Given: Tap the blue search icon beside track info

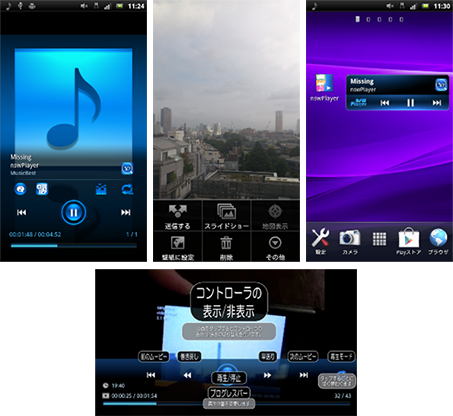Looking at the screenshot, I should pos(127,168).
